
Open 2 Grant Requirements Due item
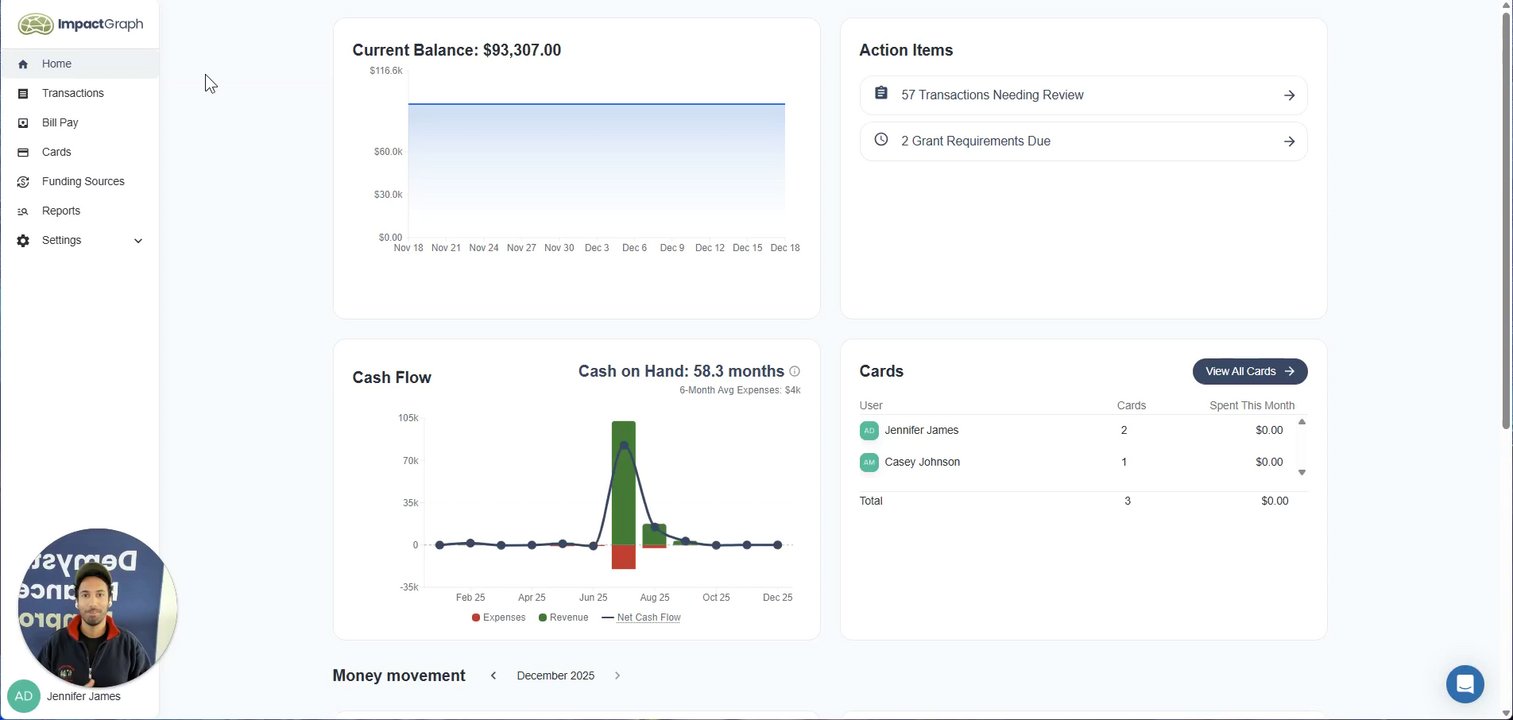coord(1083,141)
